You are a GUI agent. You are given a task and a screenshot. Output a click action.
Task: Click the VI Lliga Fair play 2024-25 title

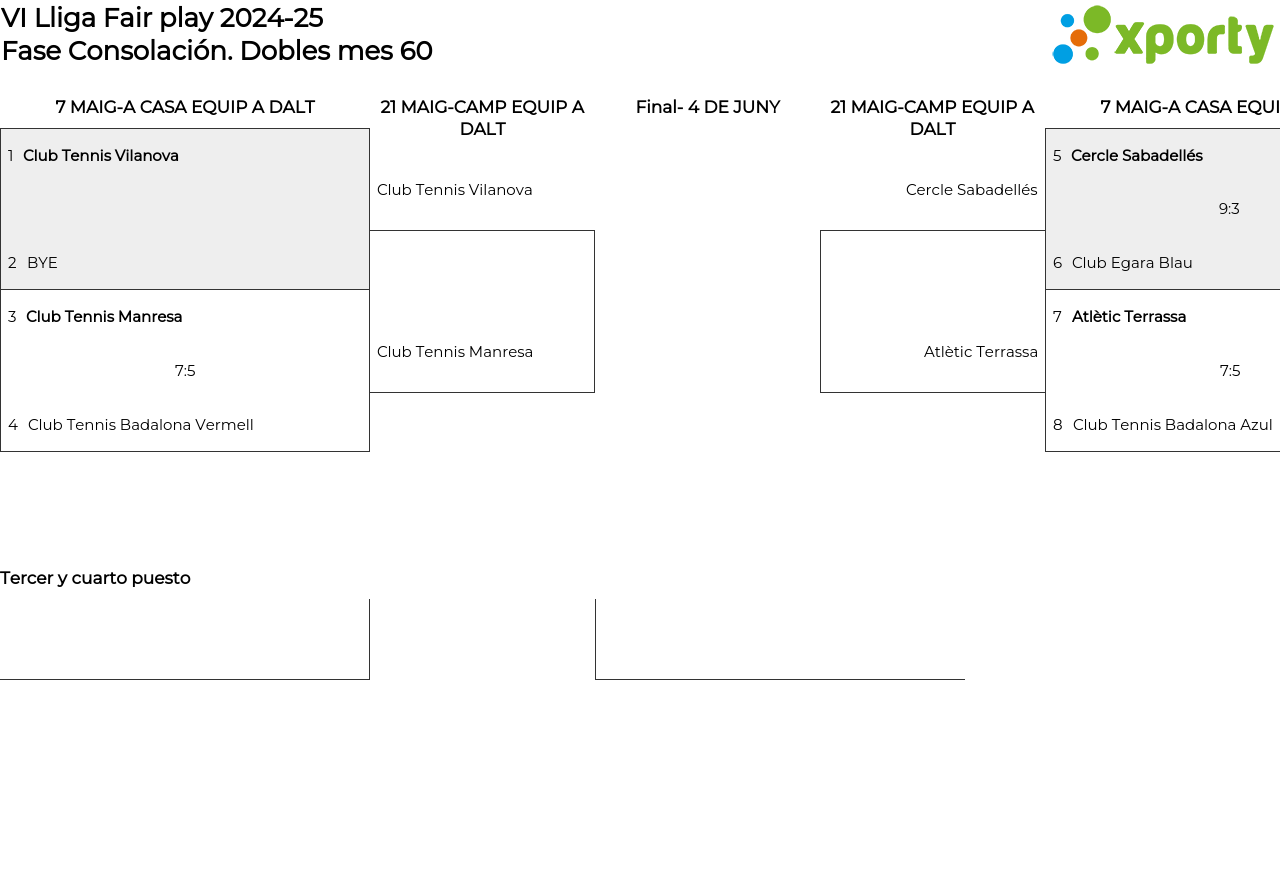point(162,18)
